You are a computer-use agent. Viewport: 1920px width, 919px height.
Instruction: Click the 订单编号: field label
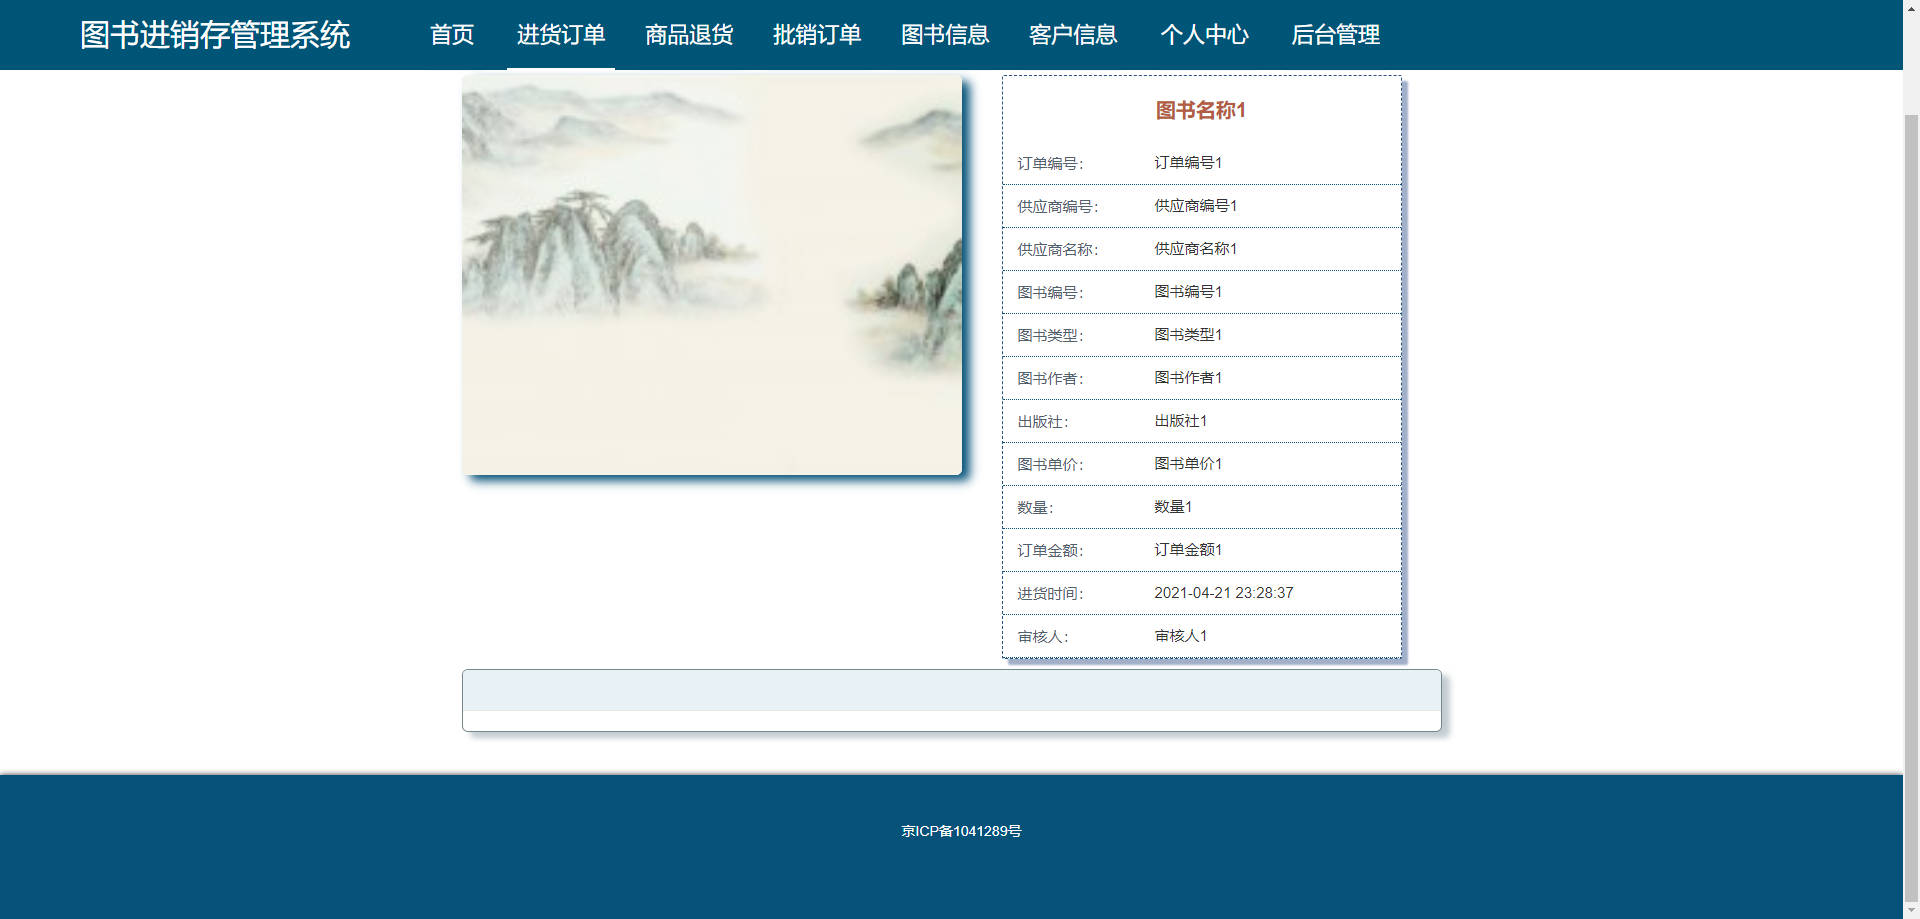click(x=1050, y=163)
